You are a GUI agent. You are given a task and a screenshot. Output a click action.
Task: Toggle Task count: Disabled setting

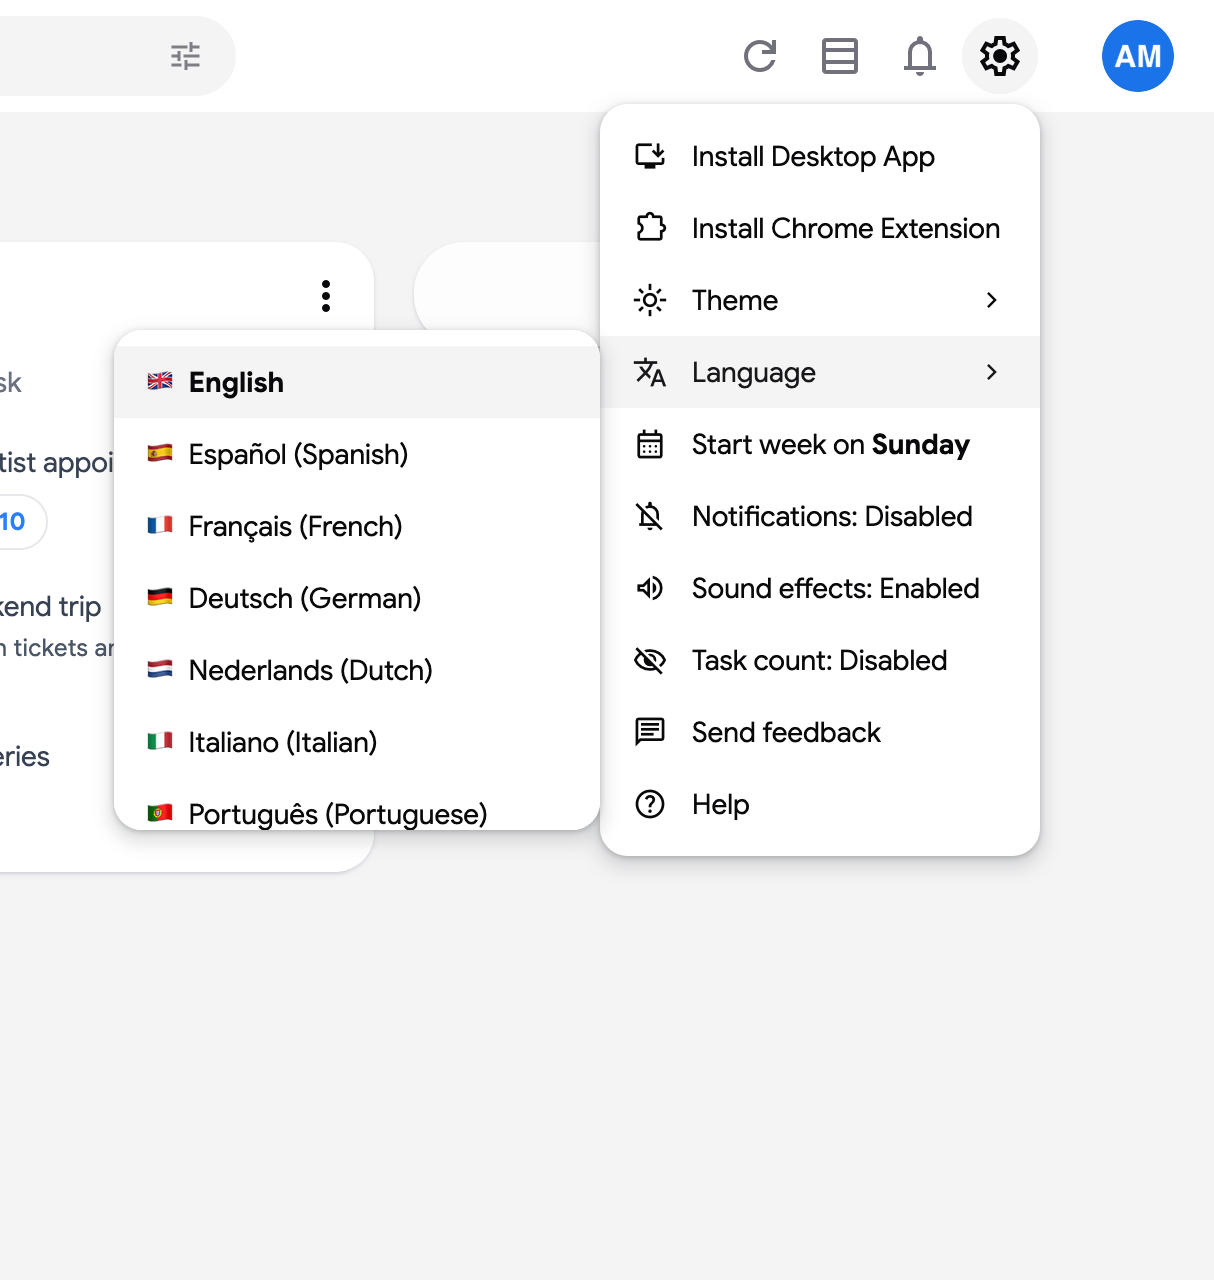pos(820,660)
